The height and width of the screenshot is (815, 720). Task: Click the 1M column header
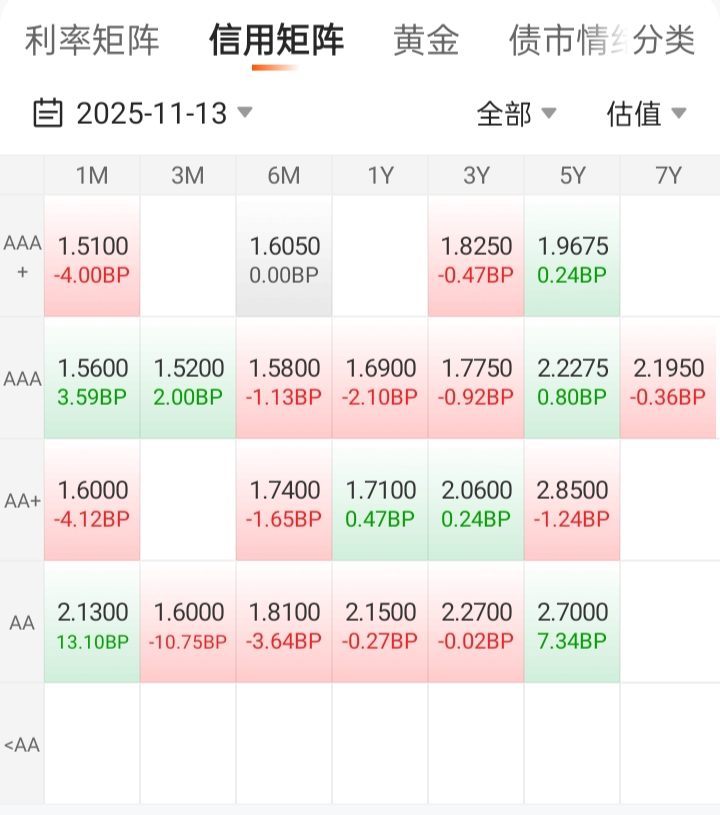click(92, 176)
